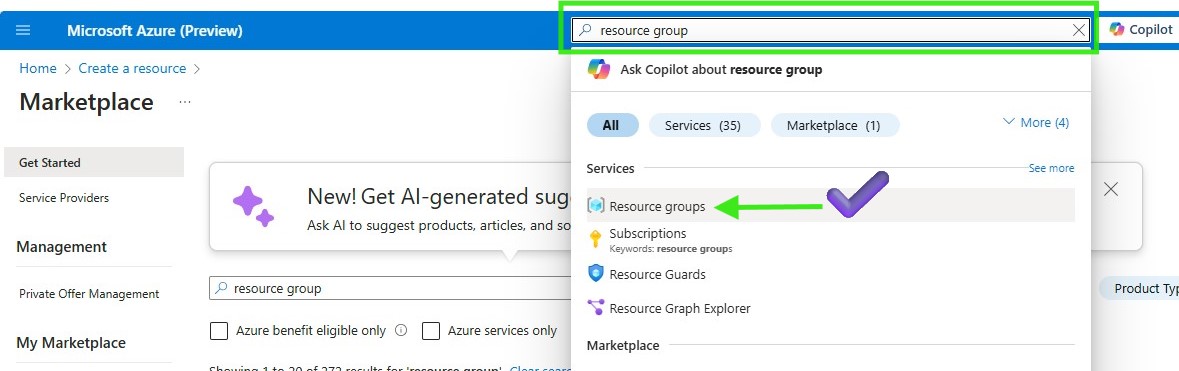This screenshot has width=1179, height=371.
Task: Go to Create a resource breadcrumb
Action: [132, 68]
